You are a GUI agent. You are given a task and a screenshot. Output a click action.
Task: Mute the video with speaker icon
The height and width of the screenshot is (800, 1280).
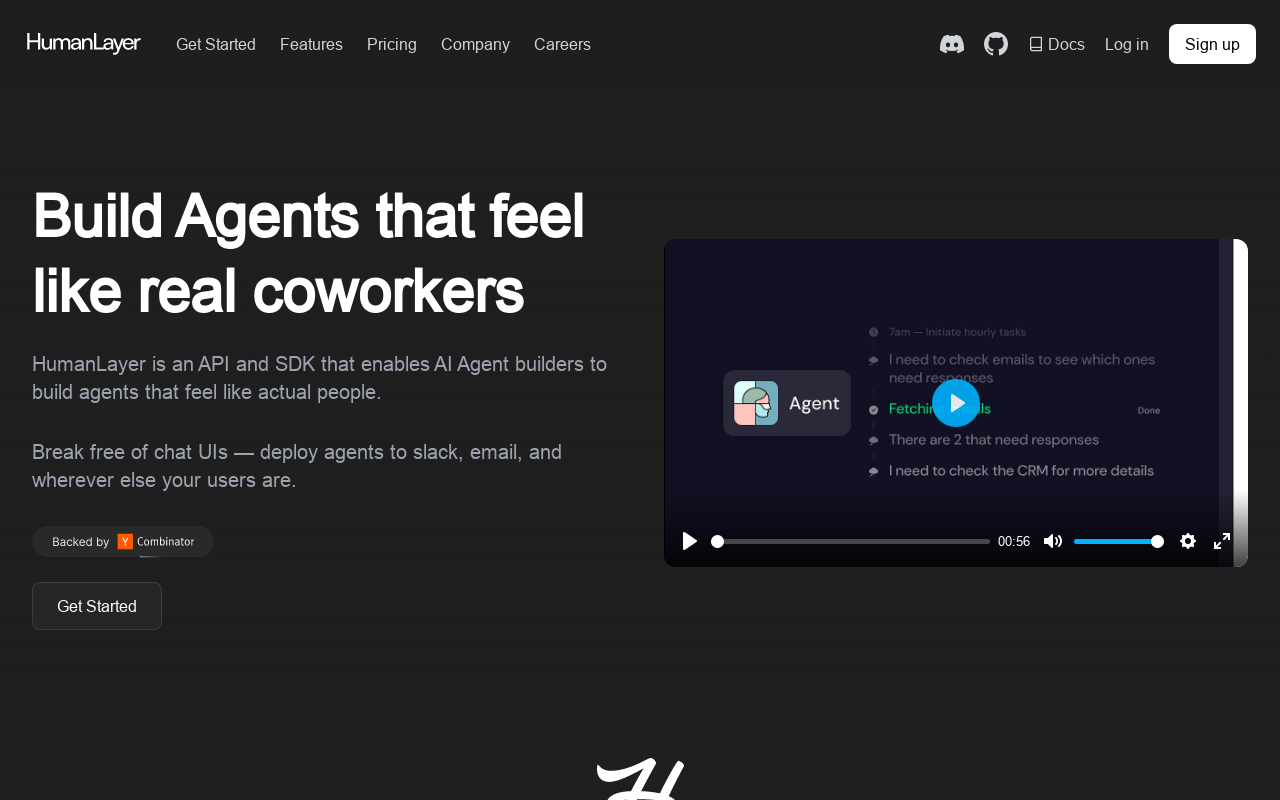1053,541
